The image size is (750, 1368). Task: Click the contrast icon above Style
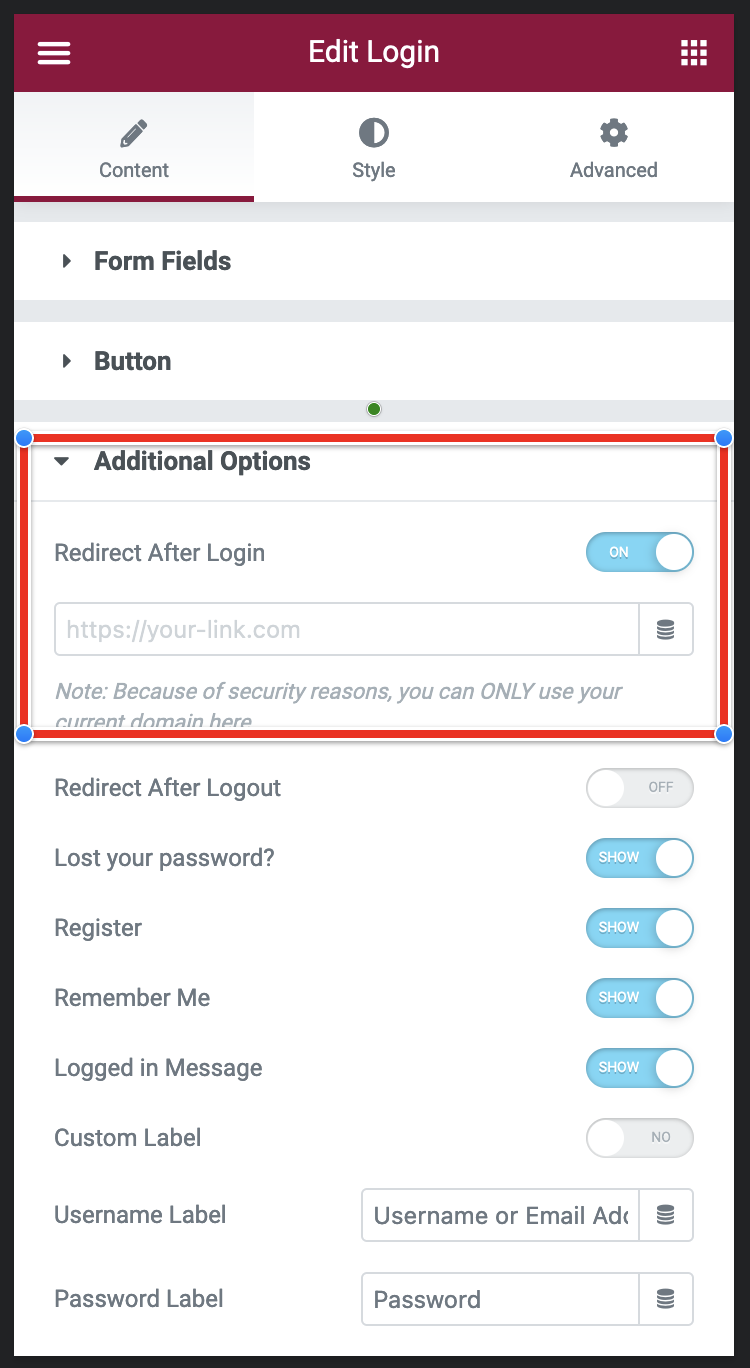point(373,131)
